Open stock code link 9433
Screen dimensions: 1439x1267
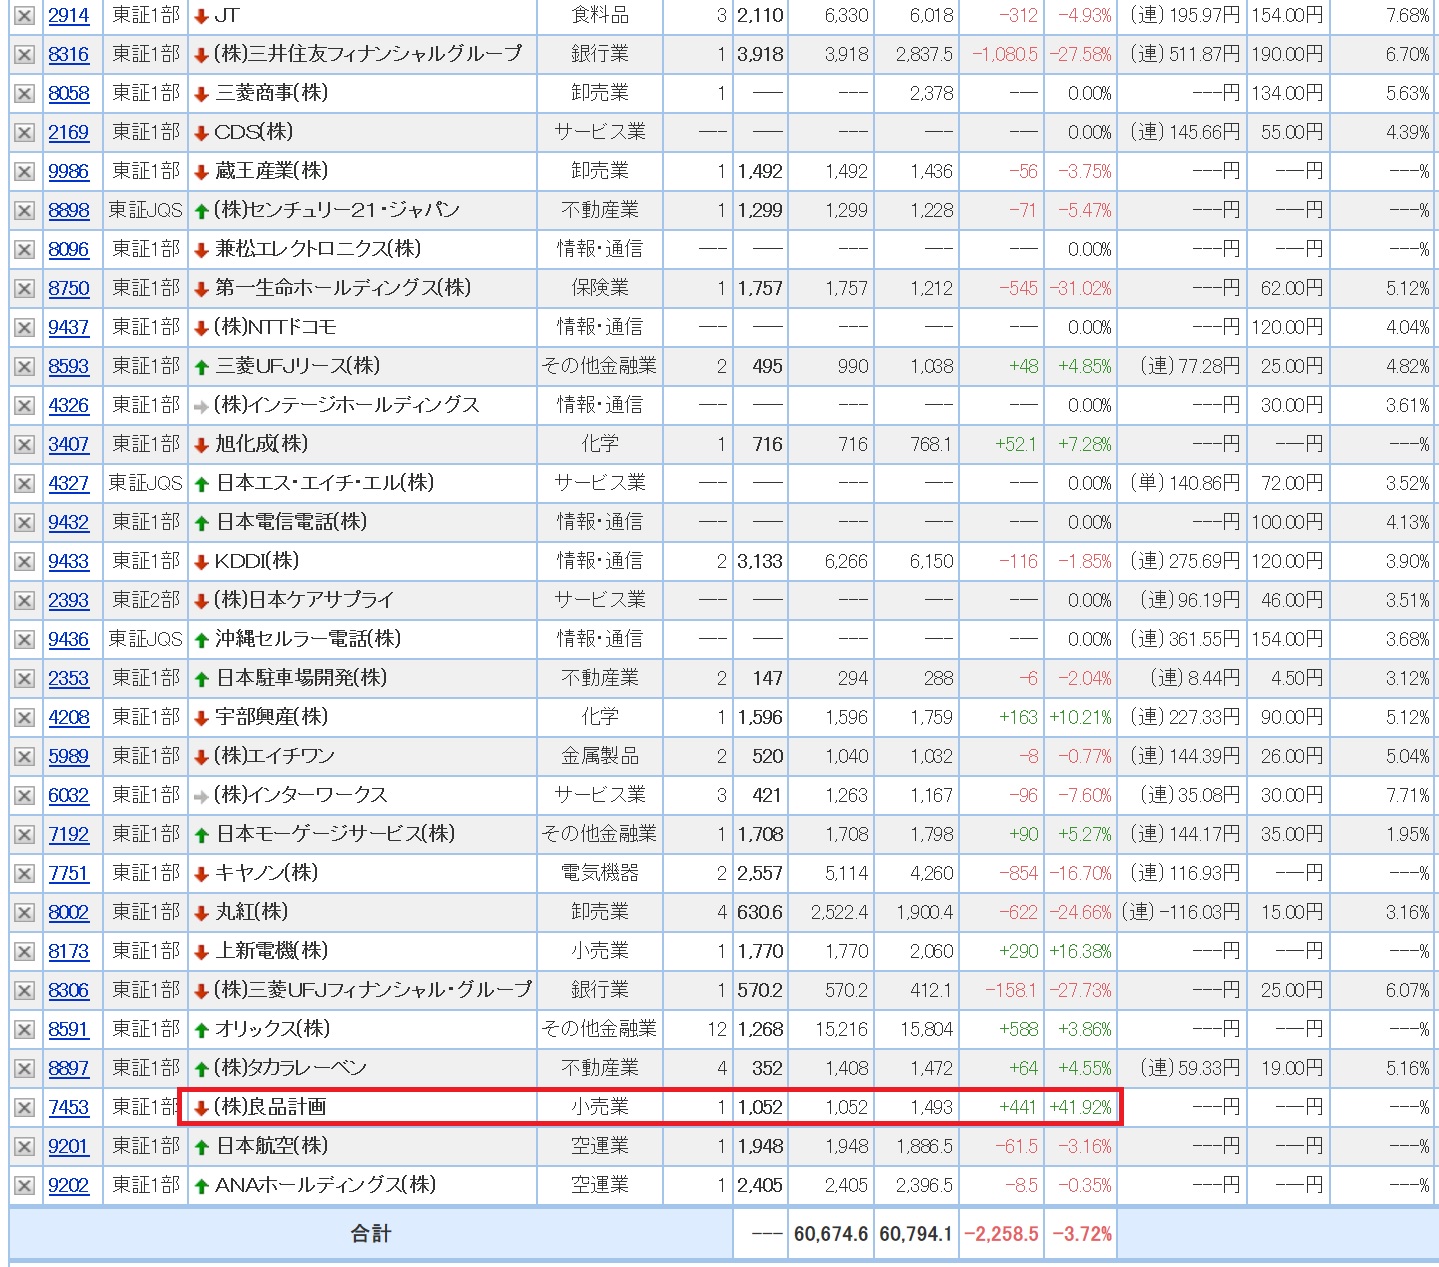coord(69,562)
